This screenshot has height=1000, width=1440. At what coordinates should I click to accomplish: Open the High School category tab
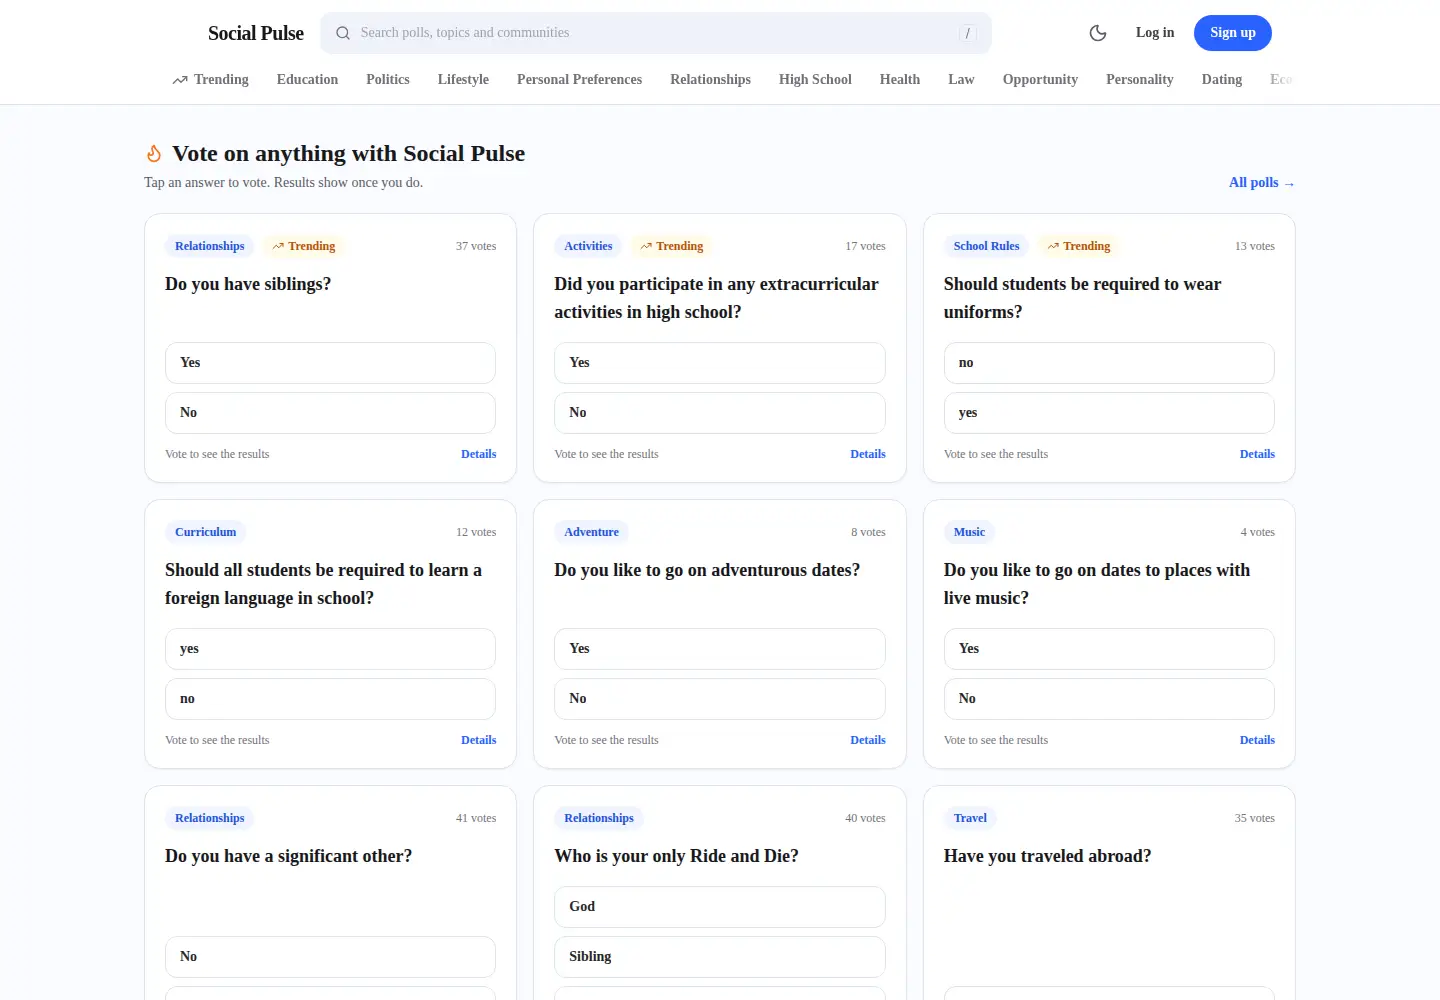[815, 79]
